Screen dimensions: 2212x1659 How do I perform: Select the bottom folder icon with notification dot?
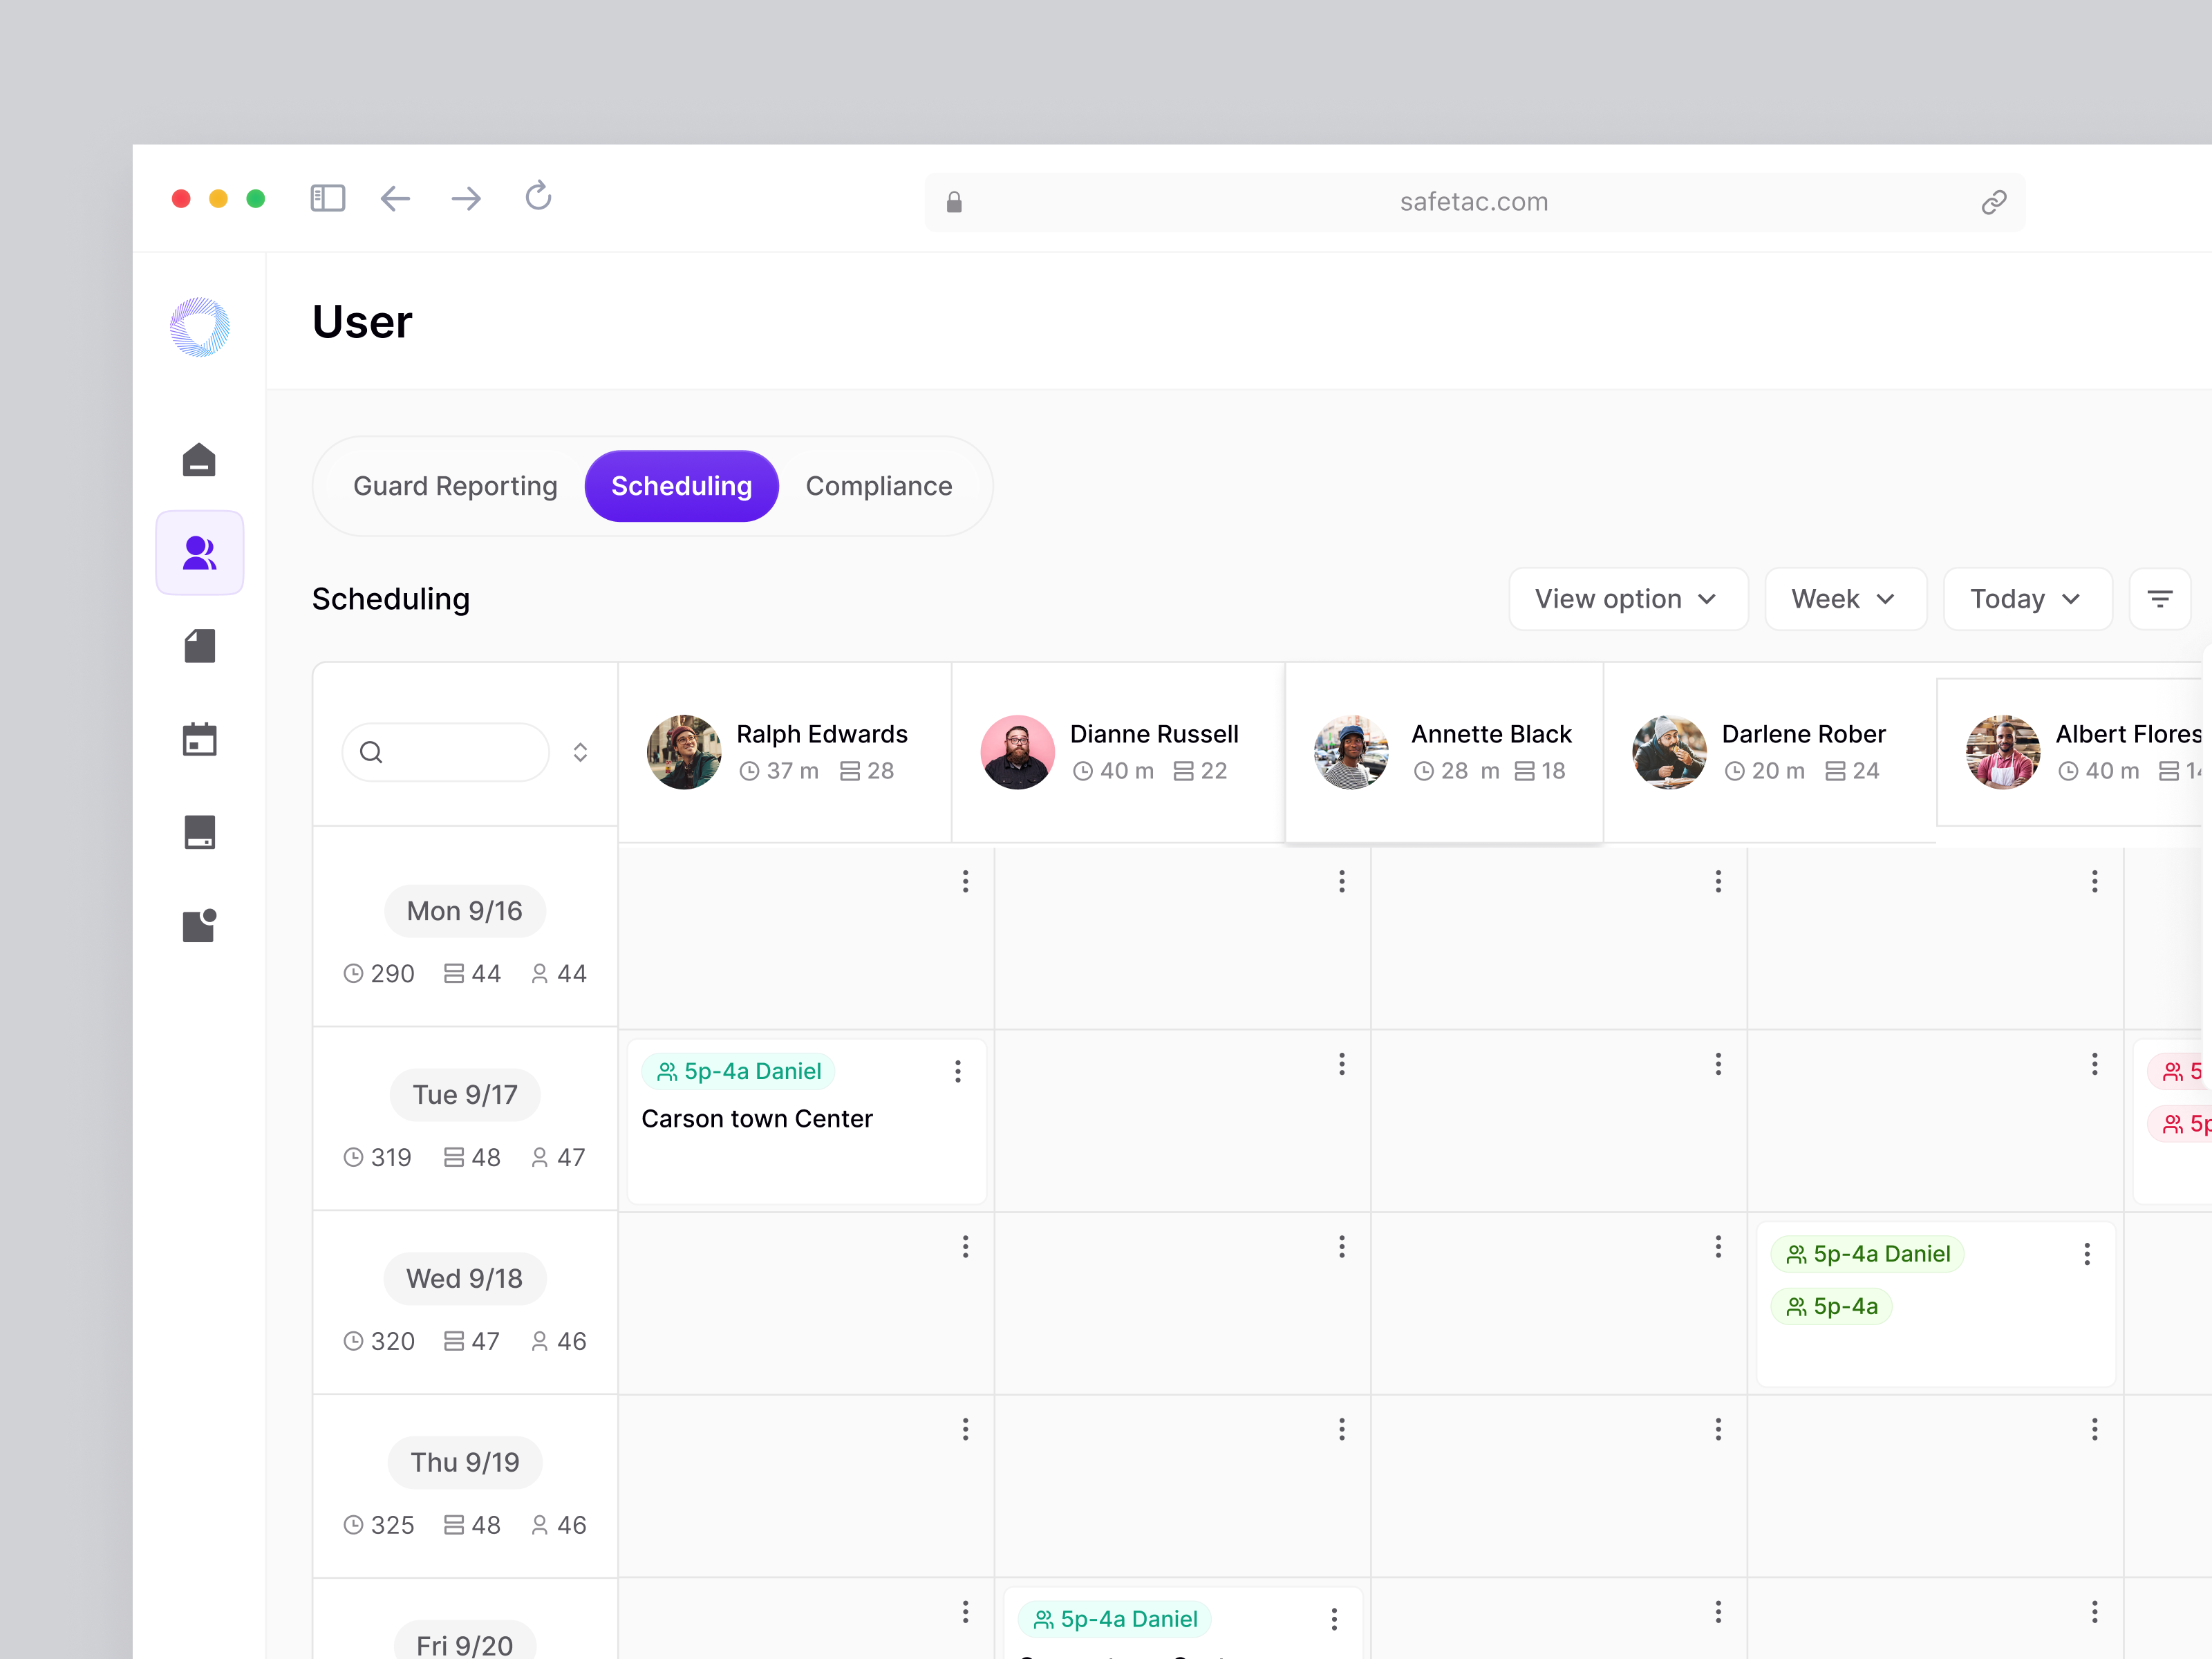pyautogui.click(x=199, y=925)
